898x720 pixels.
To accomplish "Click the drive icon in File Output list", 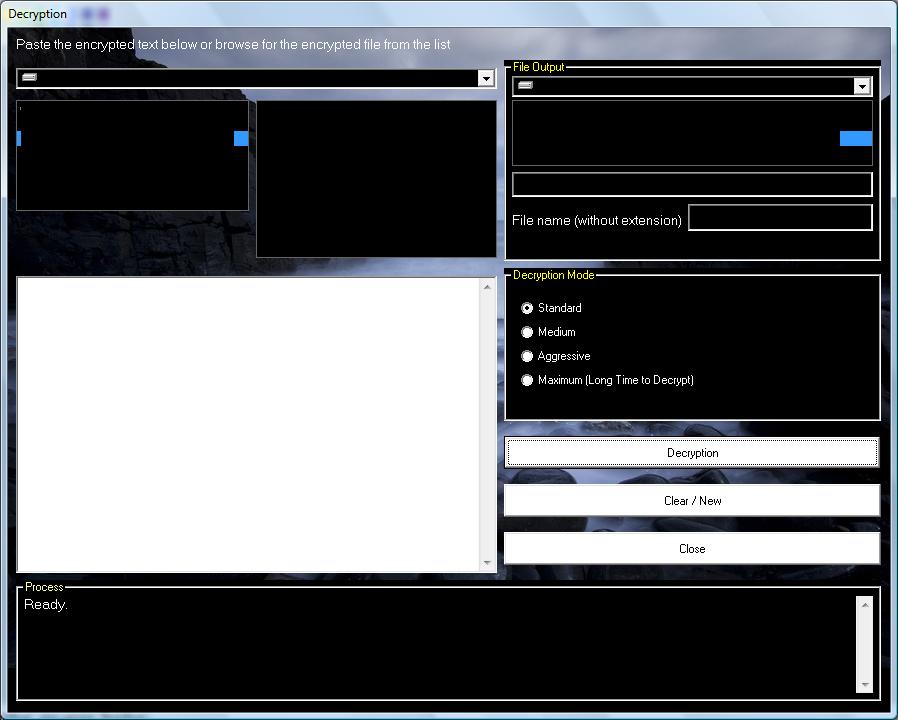I will click(525, 85).
